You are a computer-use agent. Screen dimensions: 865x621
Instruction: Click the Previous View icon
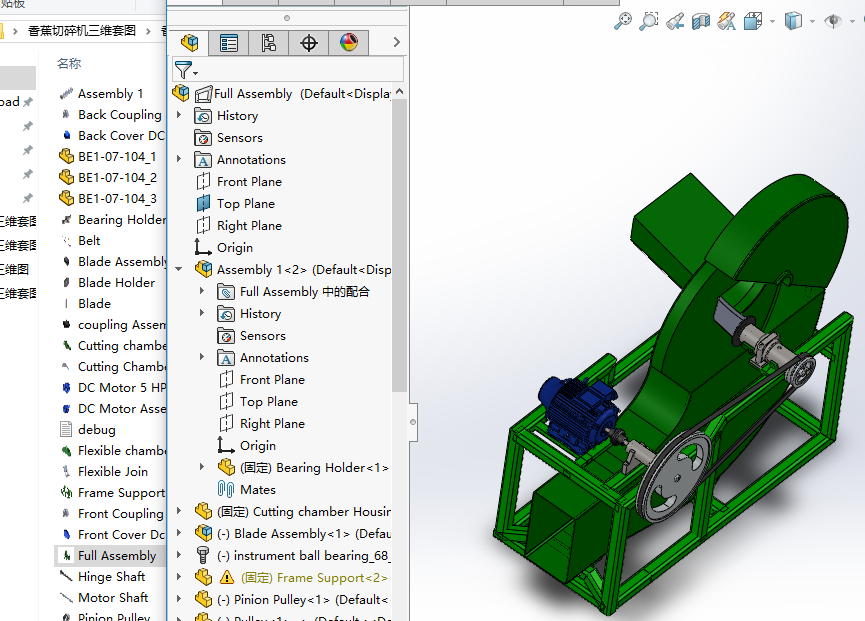pos(675,21)
